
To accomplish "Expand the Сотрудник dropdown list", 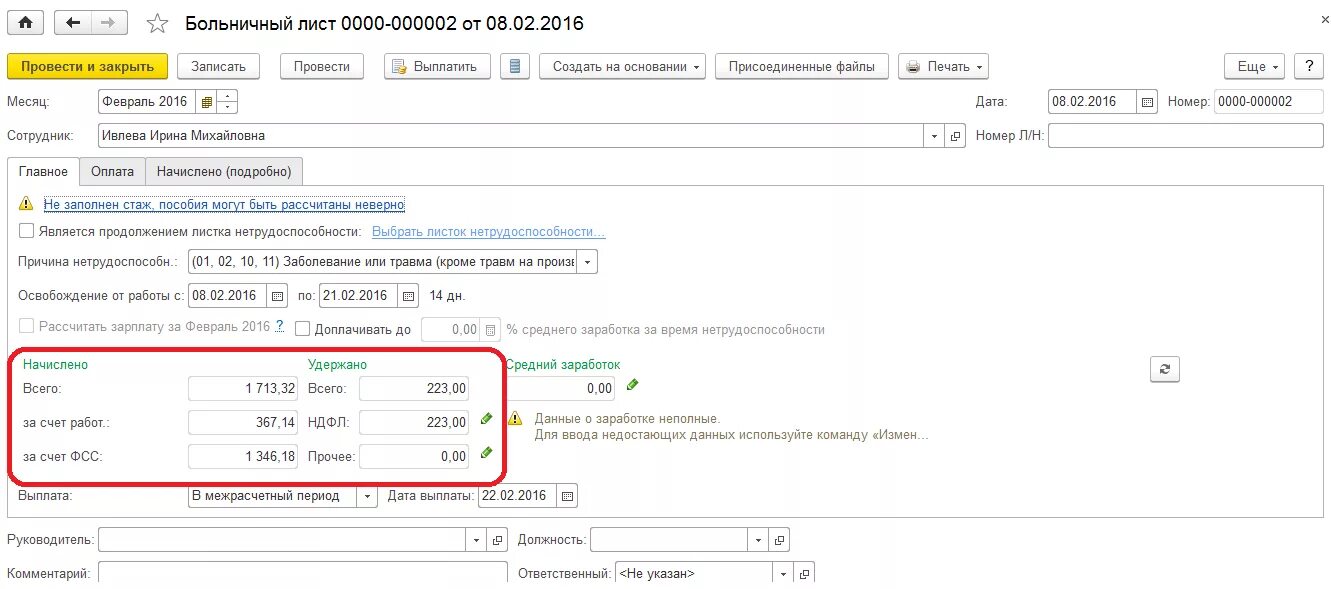I will (x=935, y=136).
